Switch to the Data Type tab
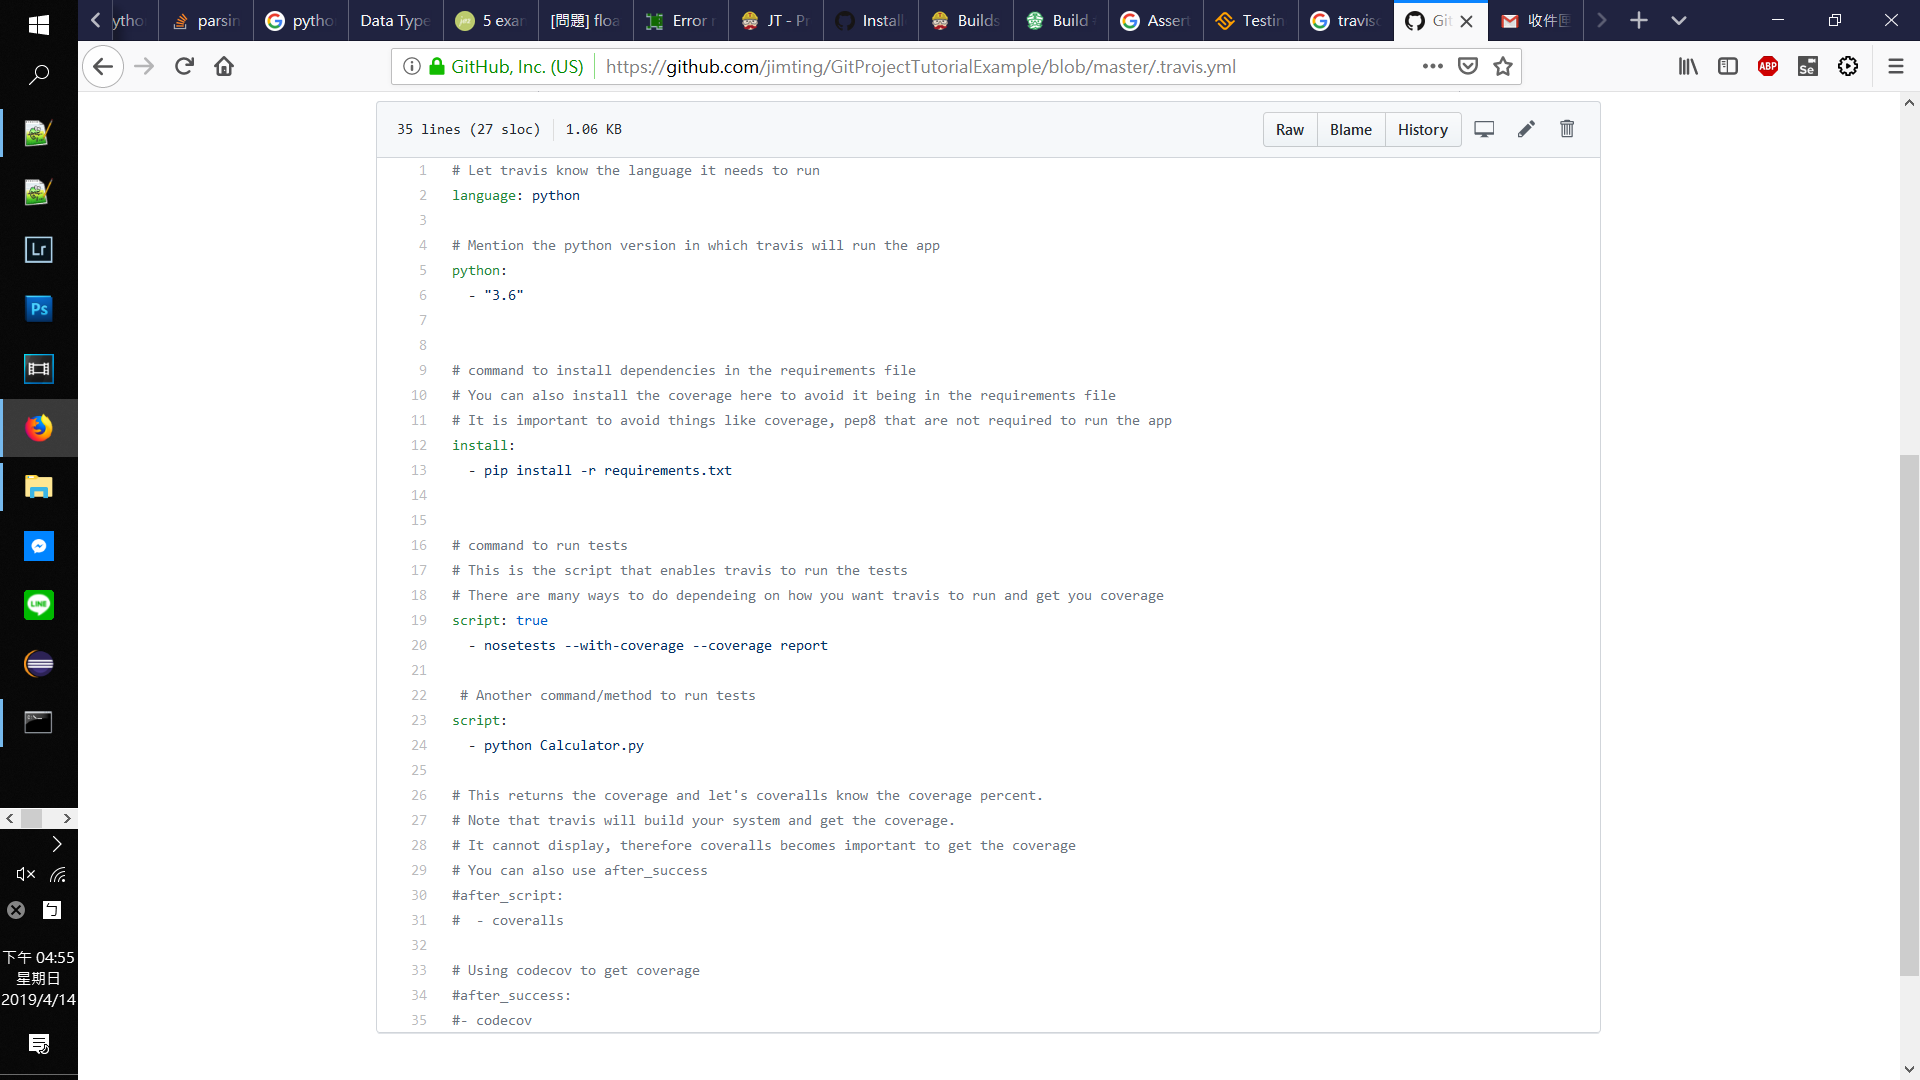The image size is (1920, 1080). [395, 20]
